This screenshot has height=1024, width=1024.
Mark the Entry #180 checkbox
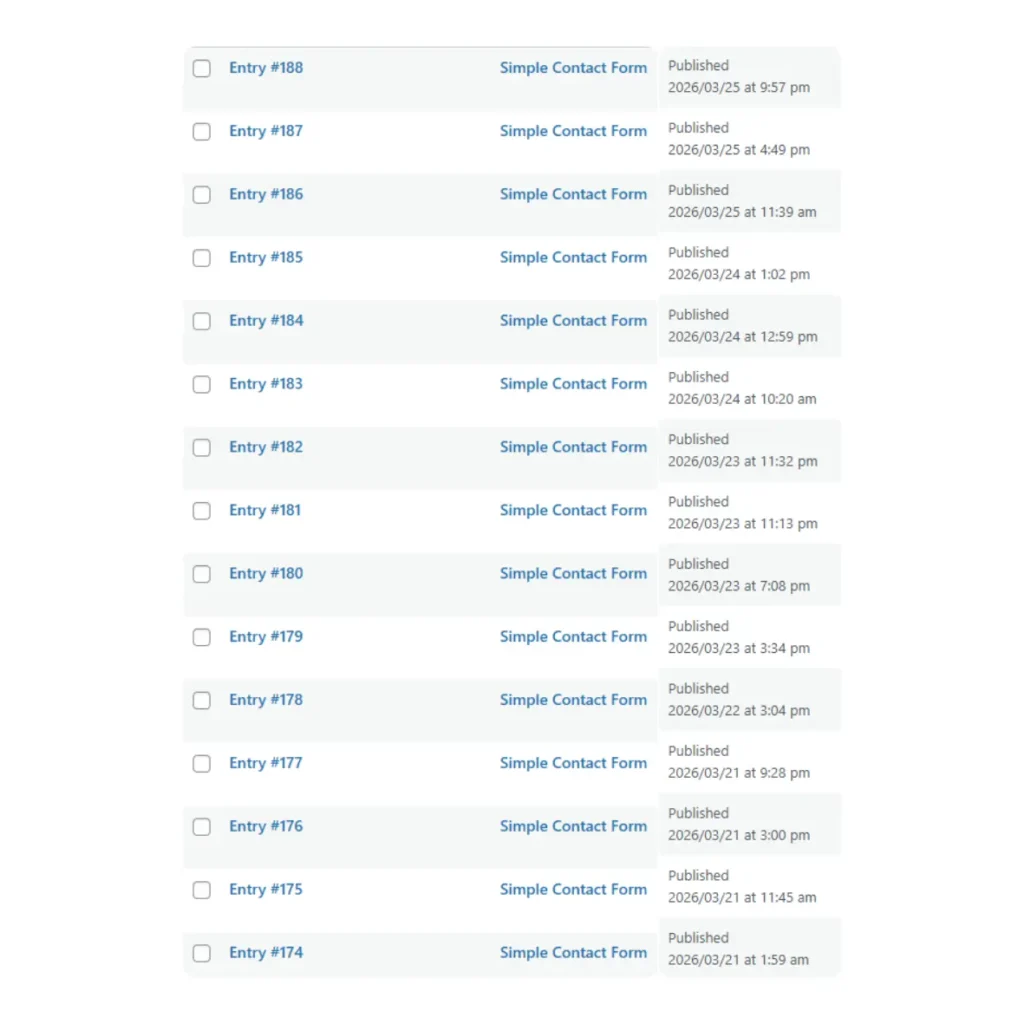point(202,574)
